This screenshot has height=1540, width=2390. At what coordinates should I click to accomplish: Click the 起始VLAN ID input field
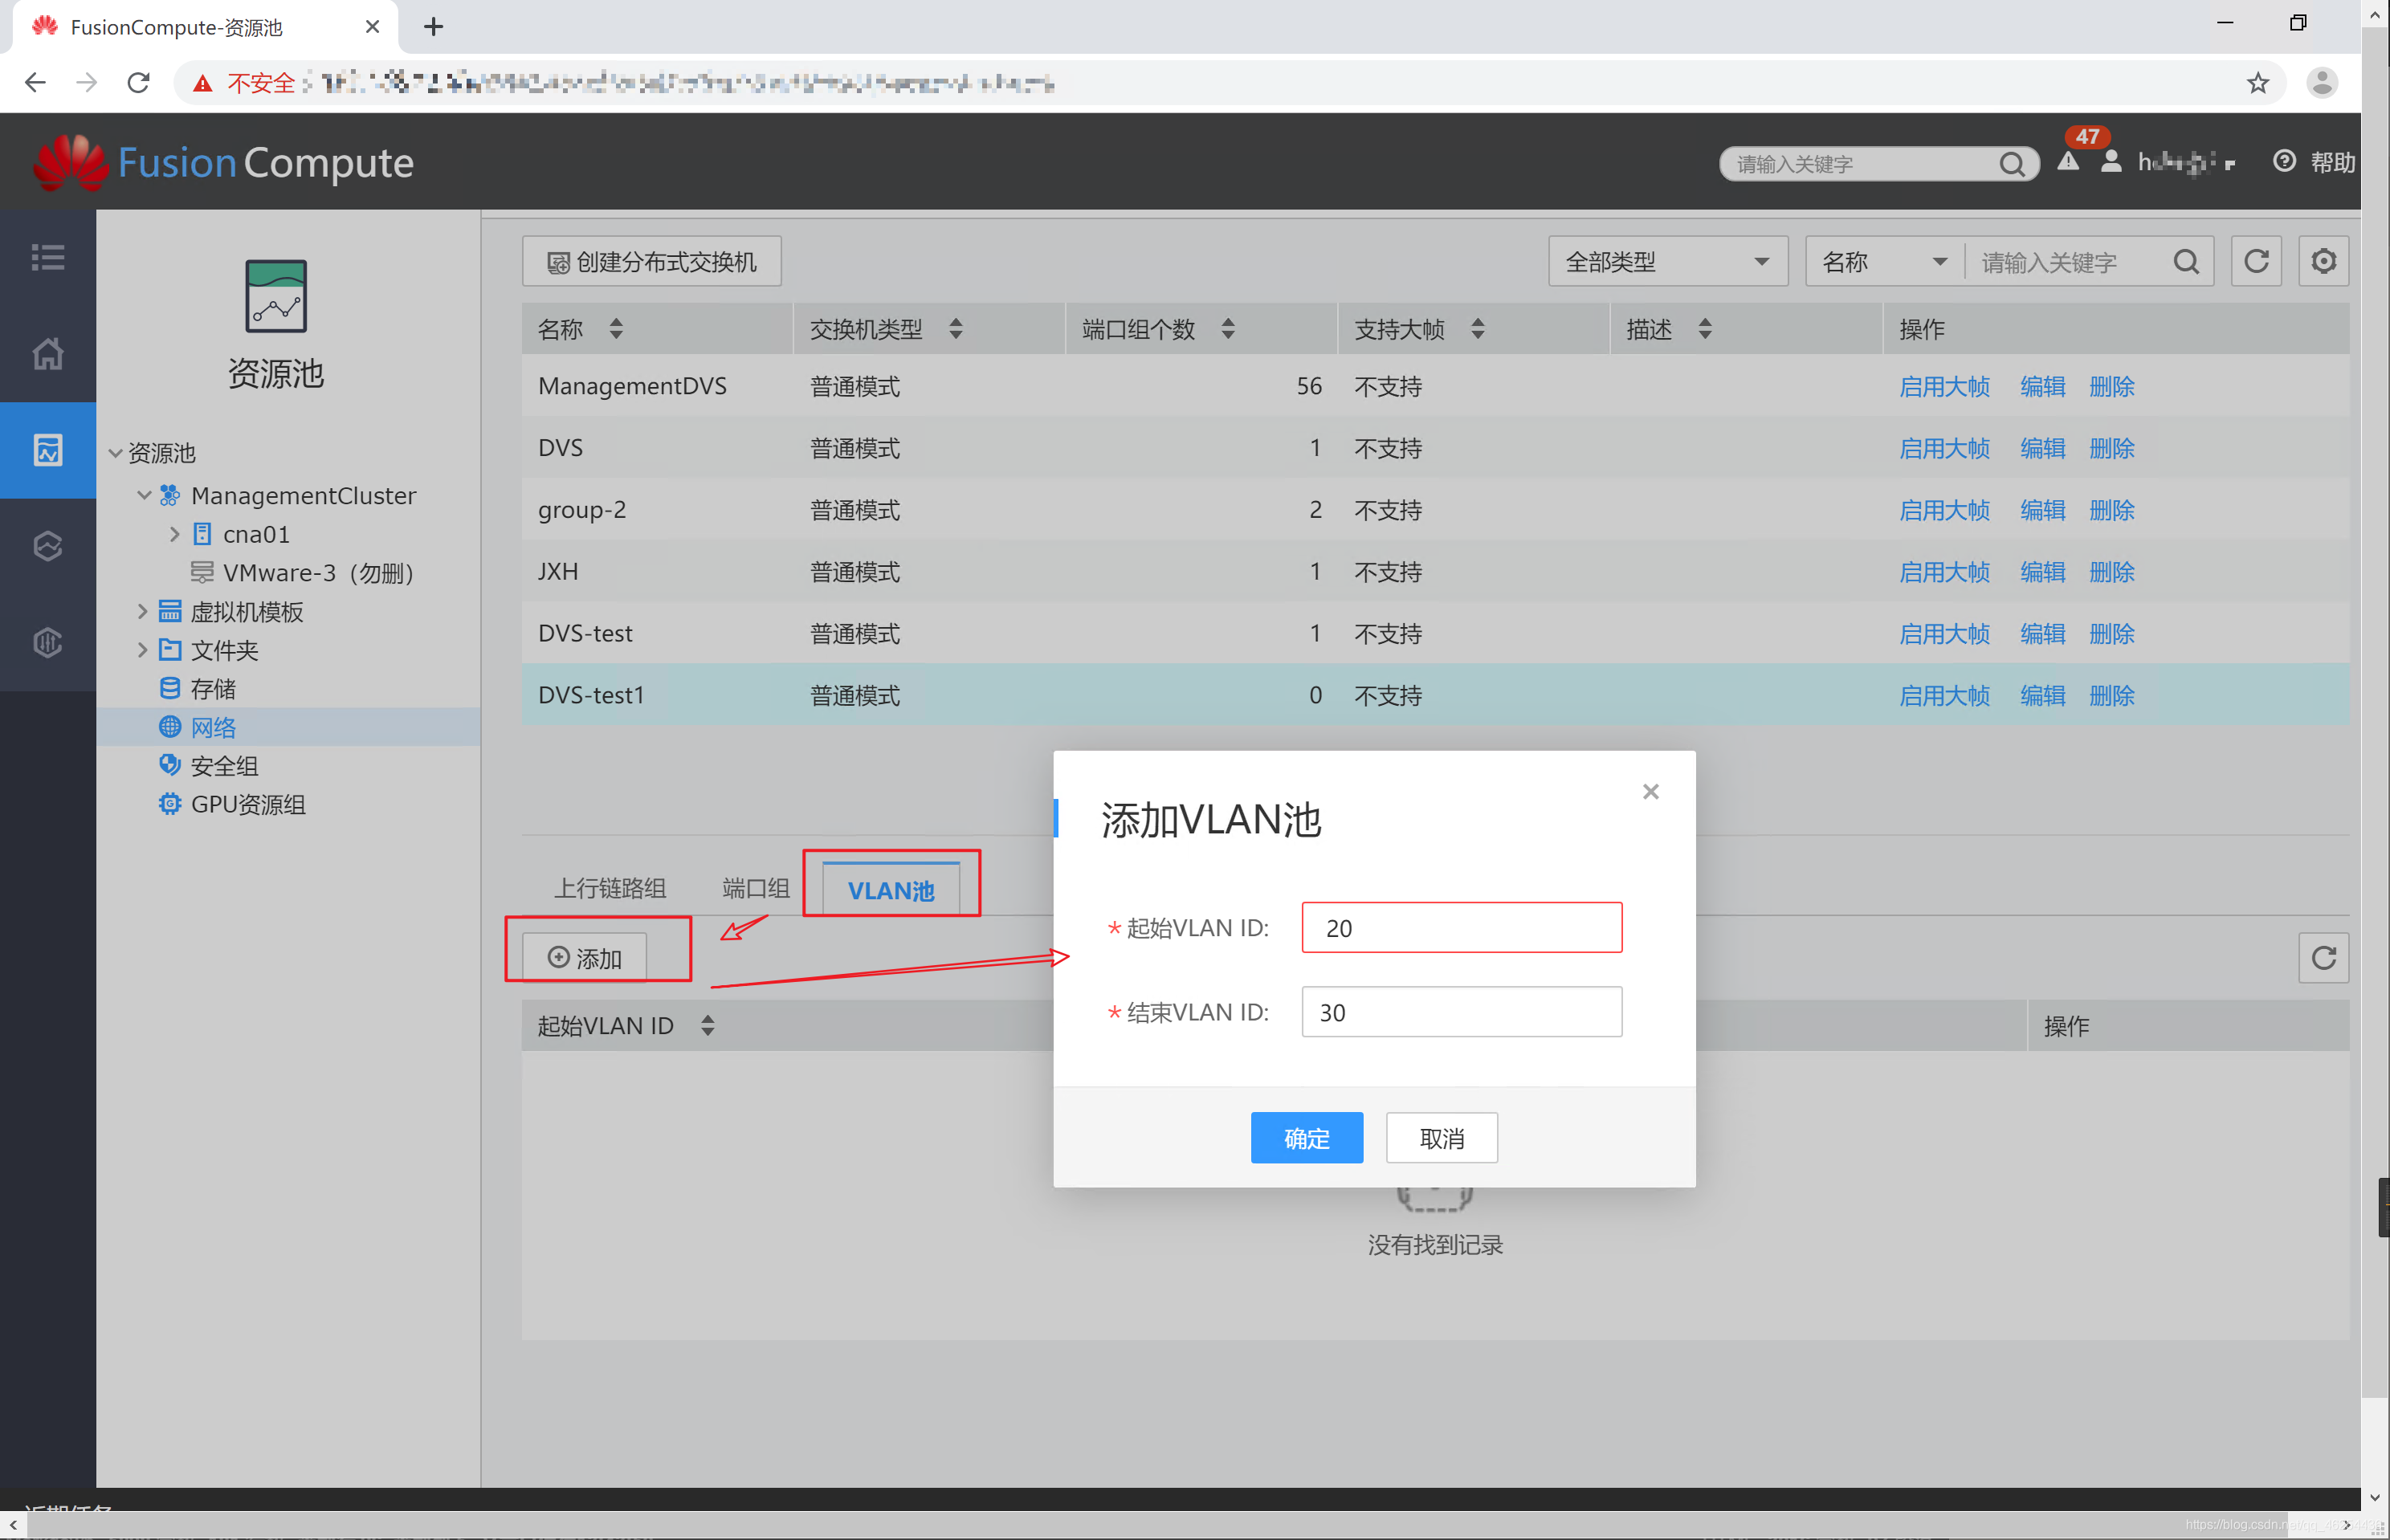click(x=1462, y=928)
